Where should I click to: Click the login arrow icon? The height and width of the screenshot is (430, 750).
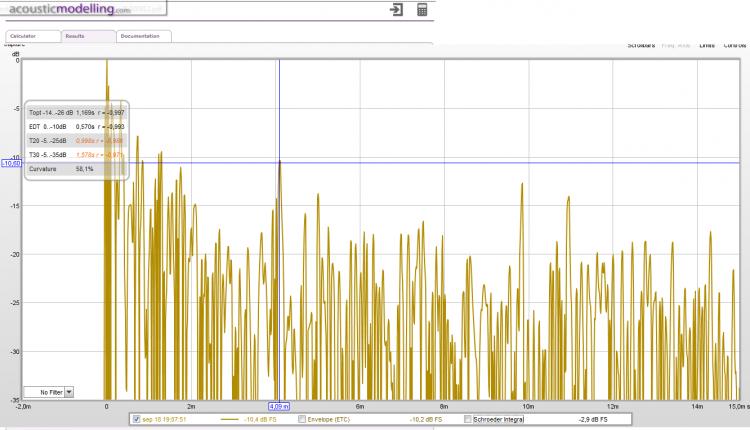tap(397, 9)
